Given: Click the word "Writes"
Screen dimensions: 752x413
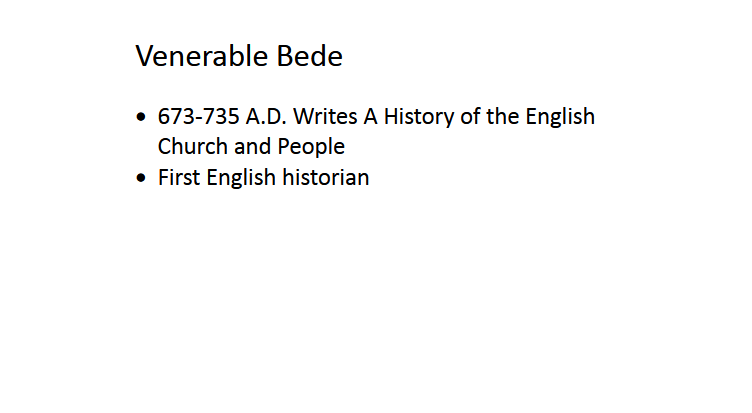Looking at the screenshot, I should tap(324, 117).
